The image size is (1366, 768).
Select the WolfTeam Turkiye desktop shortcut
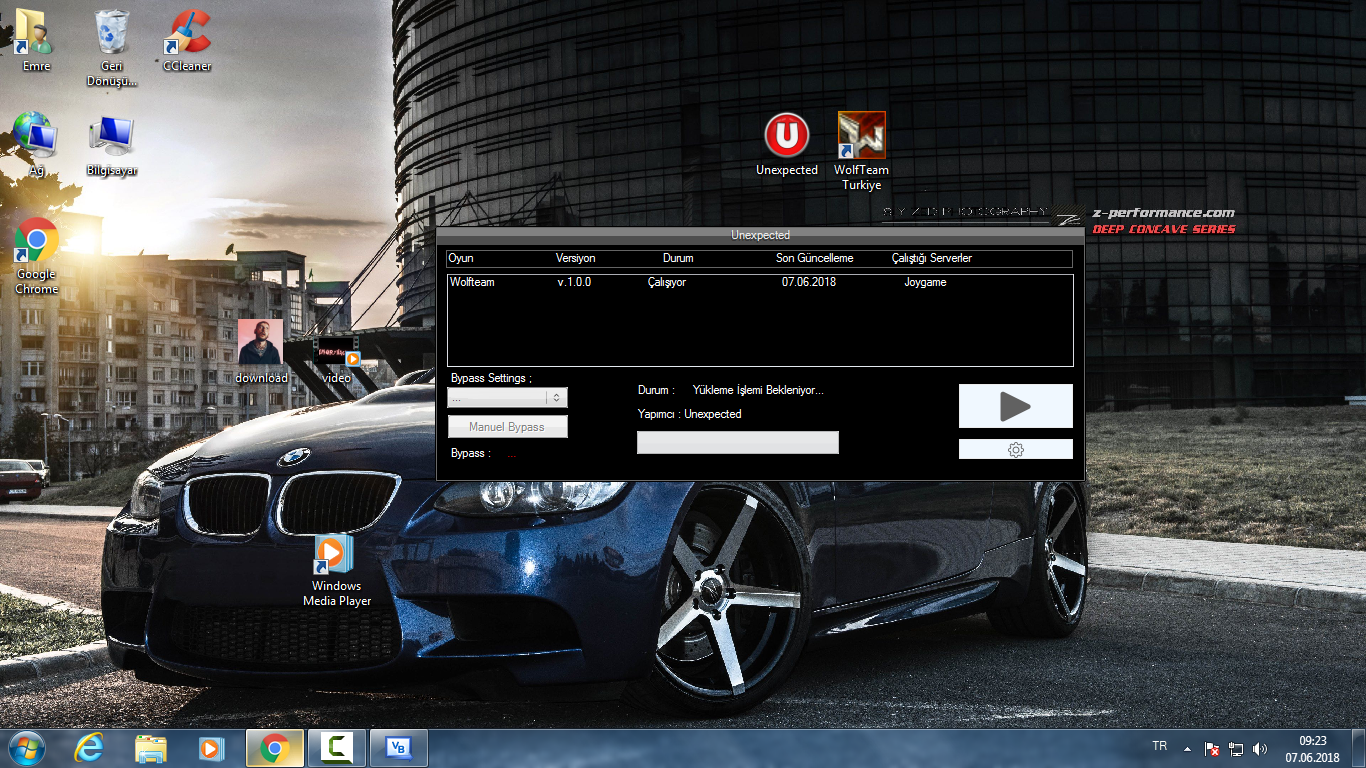point(861,151)
